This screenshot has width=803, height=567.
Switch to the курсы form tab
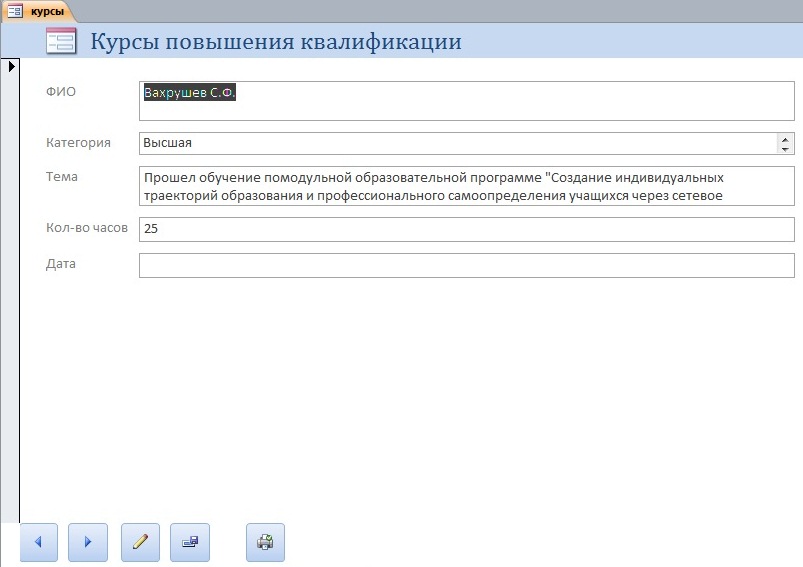point(38,11)
